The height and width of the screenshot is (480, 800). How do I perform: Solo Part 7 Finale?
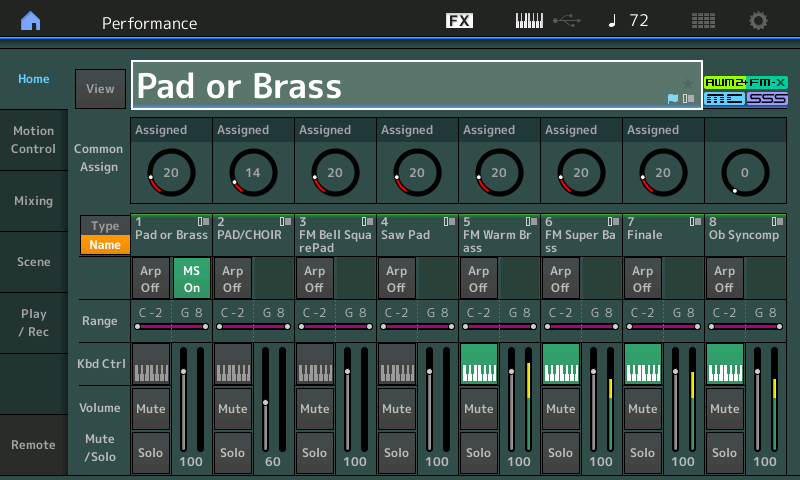point(642,452)
